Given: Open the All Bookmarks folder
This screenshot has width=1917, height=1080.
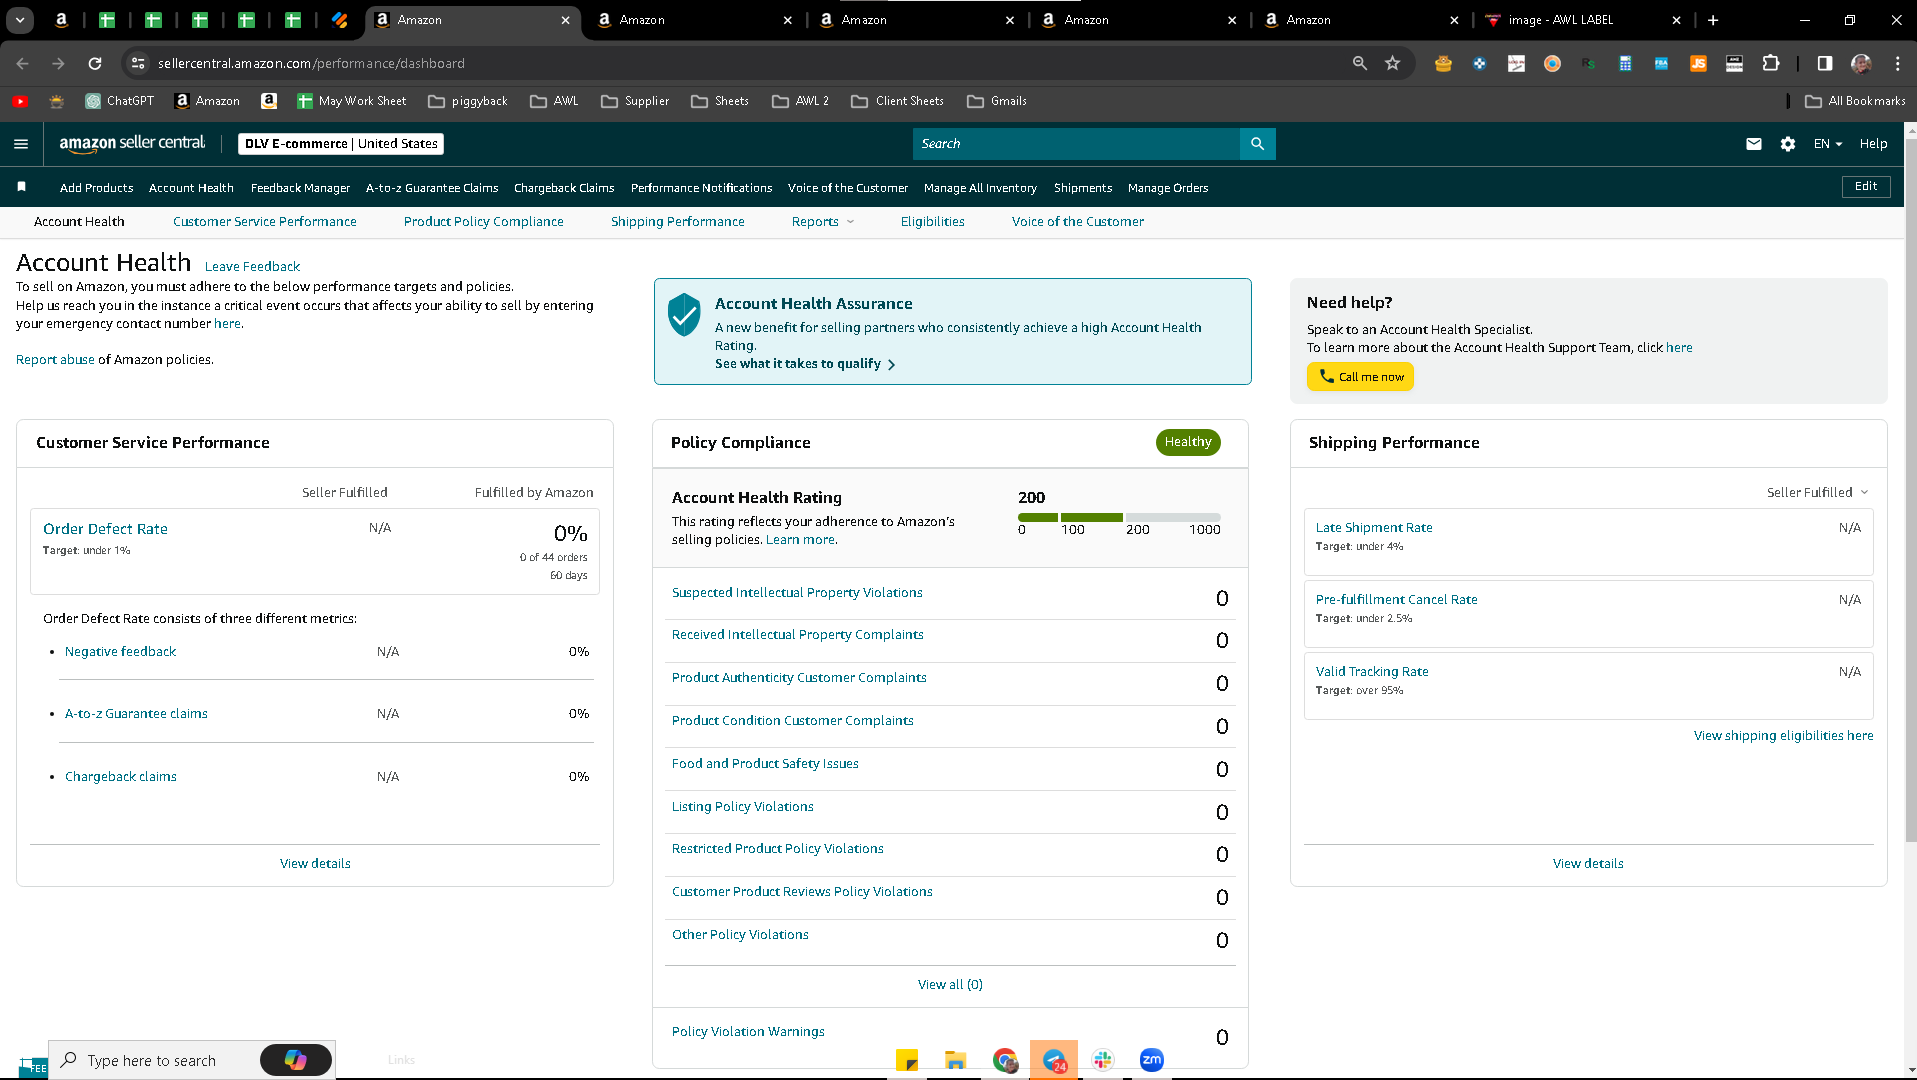Looking at the screenshot, I should click(x=1855, y=101).
